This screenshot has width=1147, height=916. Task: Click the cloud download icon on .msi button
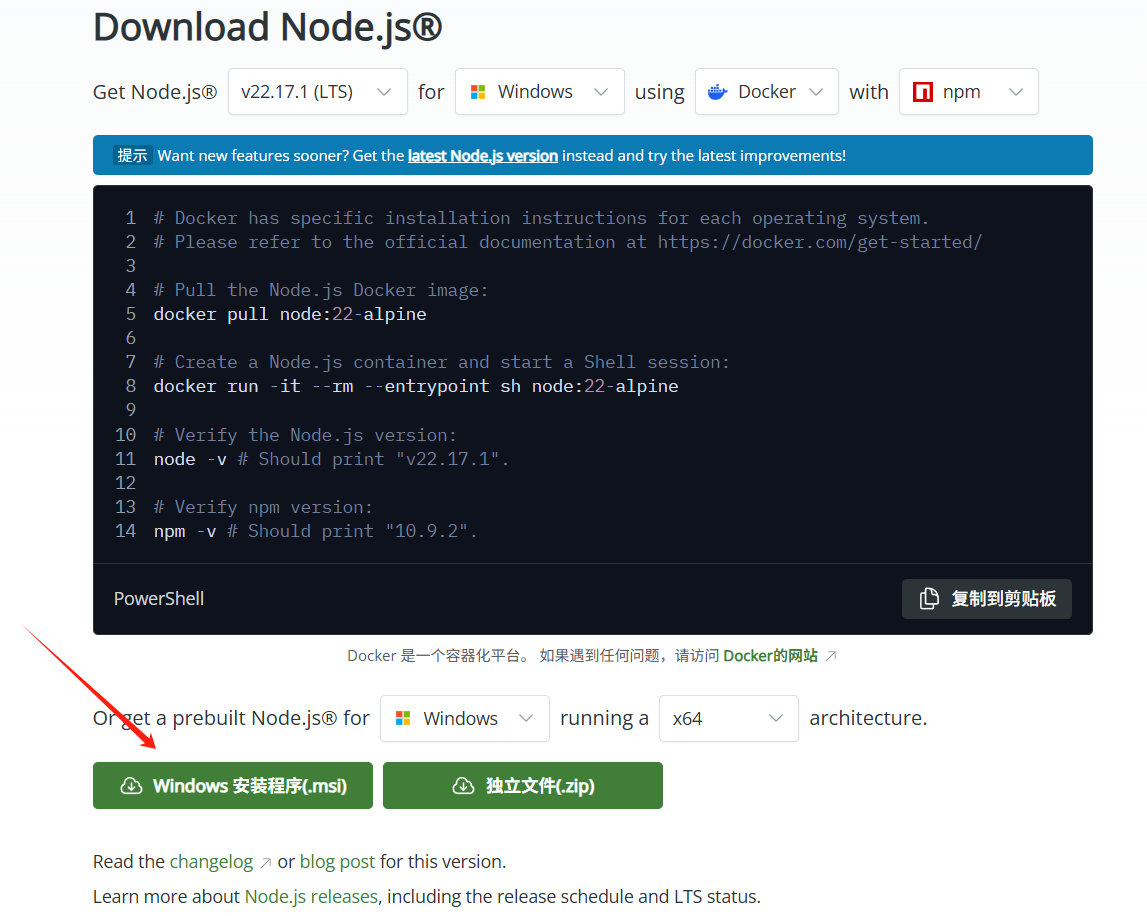131,786
